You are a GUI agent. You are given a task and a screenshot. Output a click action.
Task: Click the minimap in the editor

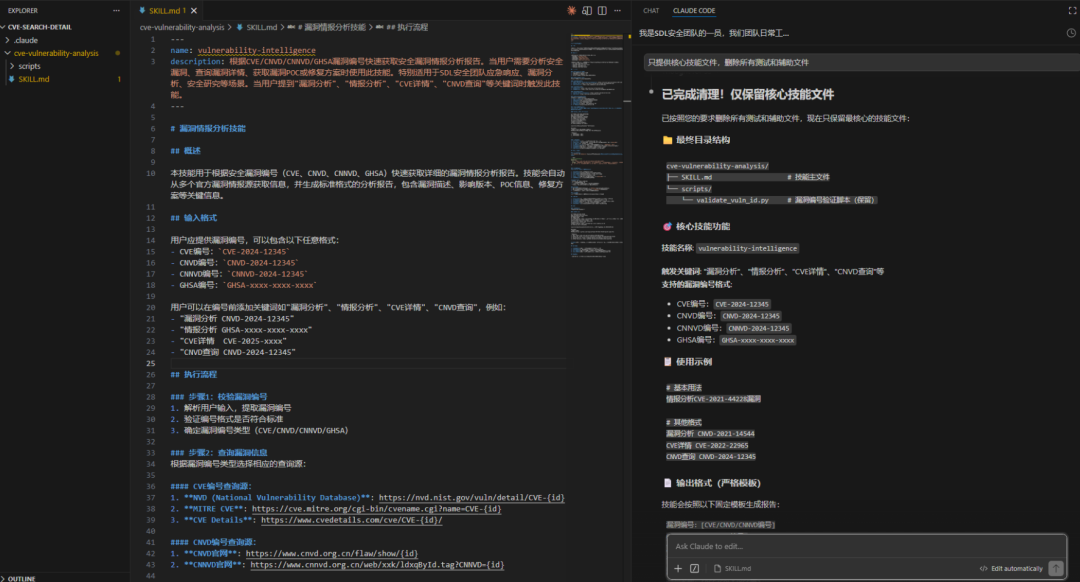[596, 145]
